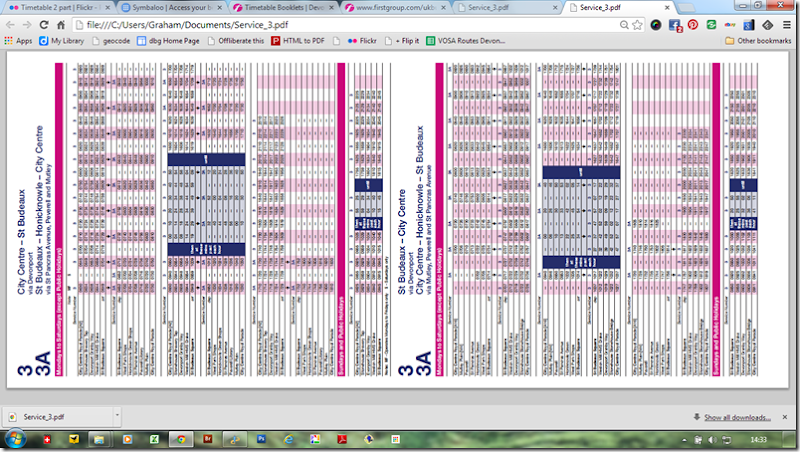800x452 pixels.
Task: Go back to the previous page
Action: [x=10, y=25]
